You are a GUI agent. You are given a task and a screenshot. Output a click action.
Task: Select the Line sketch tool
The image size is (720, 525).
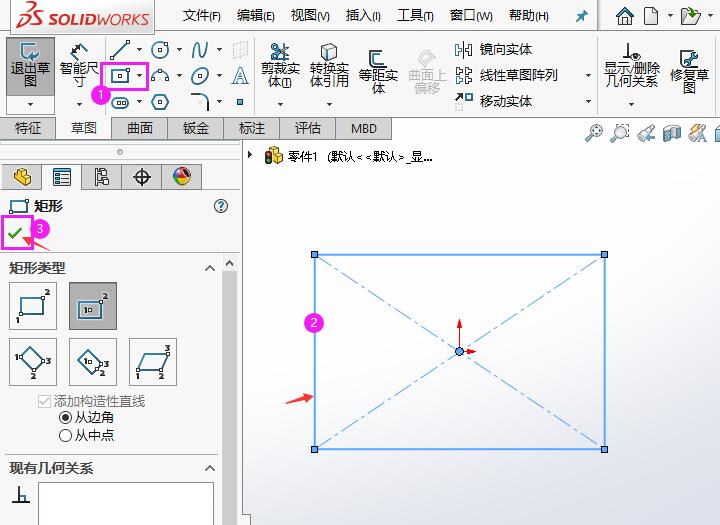point(120,50)
